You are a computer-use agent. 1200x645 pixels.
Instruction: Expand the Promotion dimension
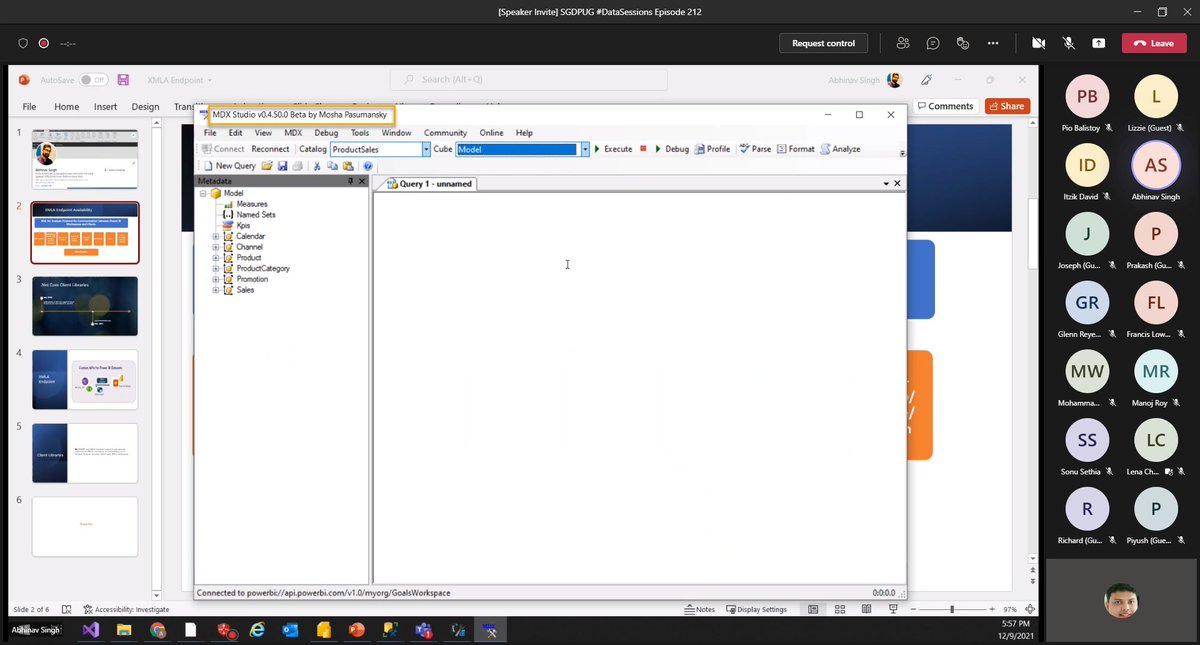215,279
